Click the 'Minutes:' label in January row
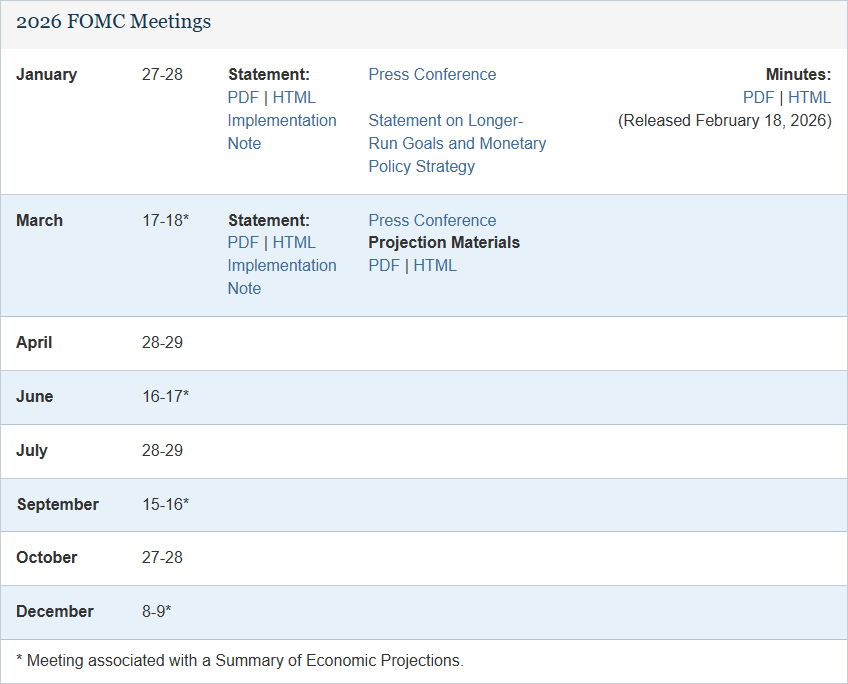The height and width of the screenshot is (684, 848). point(798,75)
